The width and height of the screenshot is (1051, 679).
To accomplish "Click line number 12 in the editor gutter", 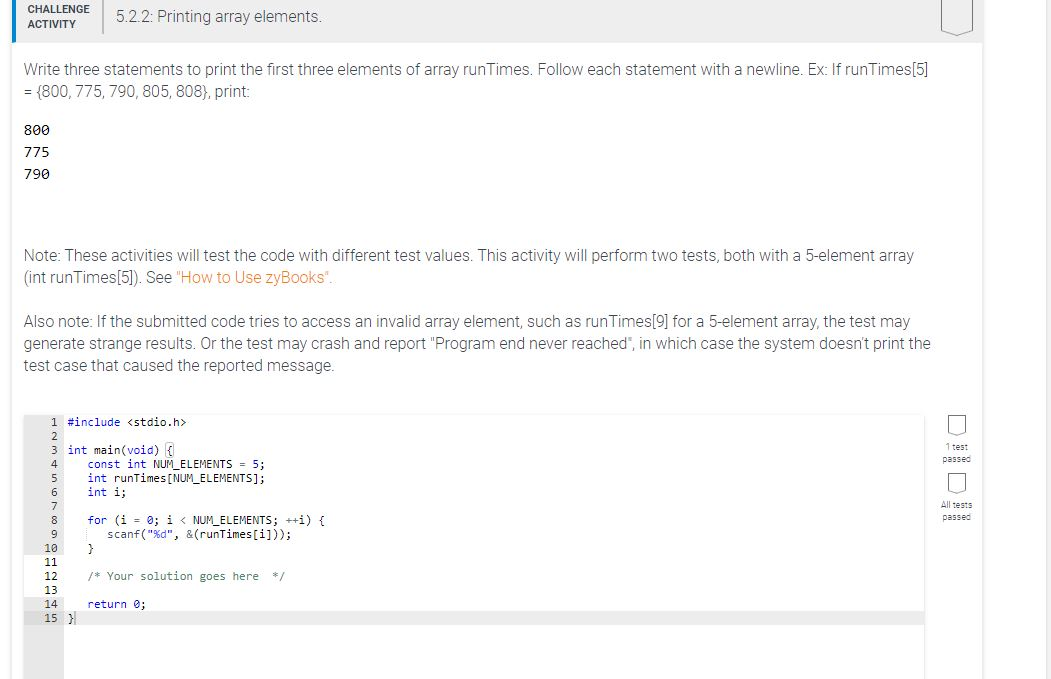I will coord(51,576).
